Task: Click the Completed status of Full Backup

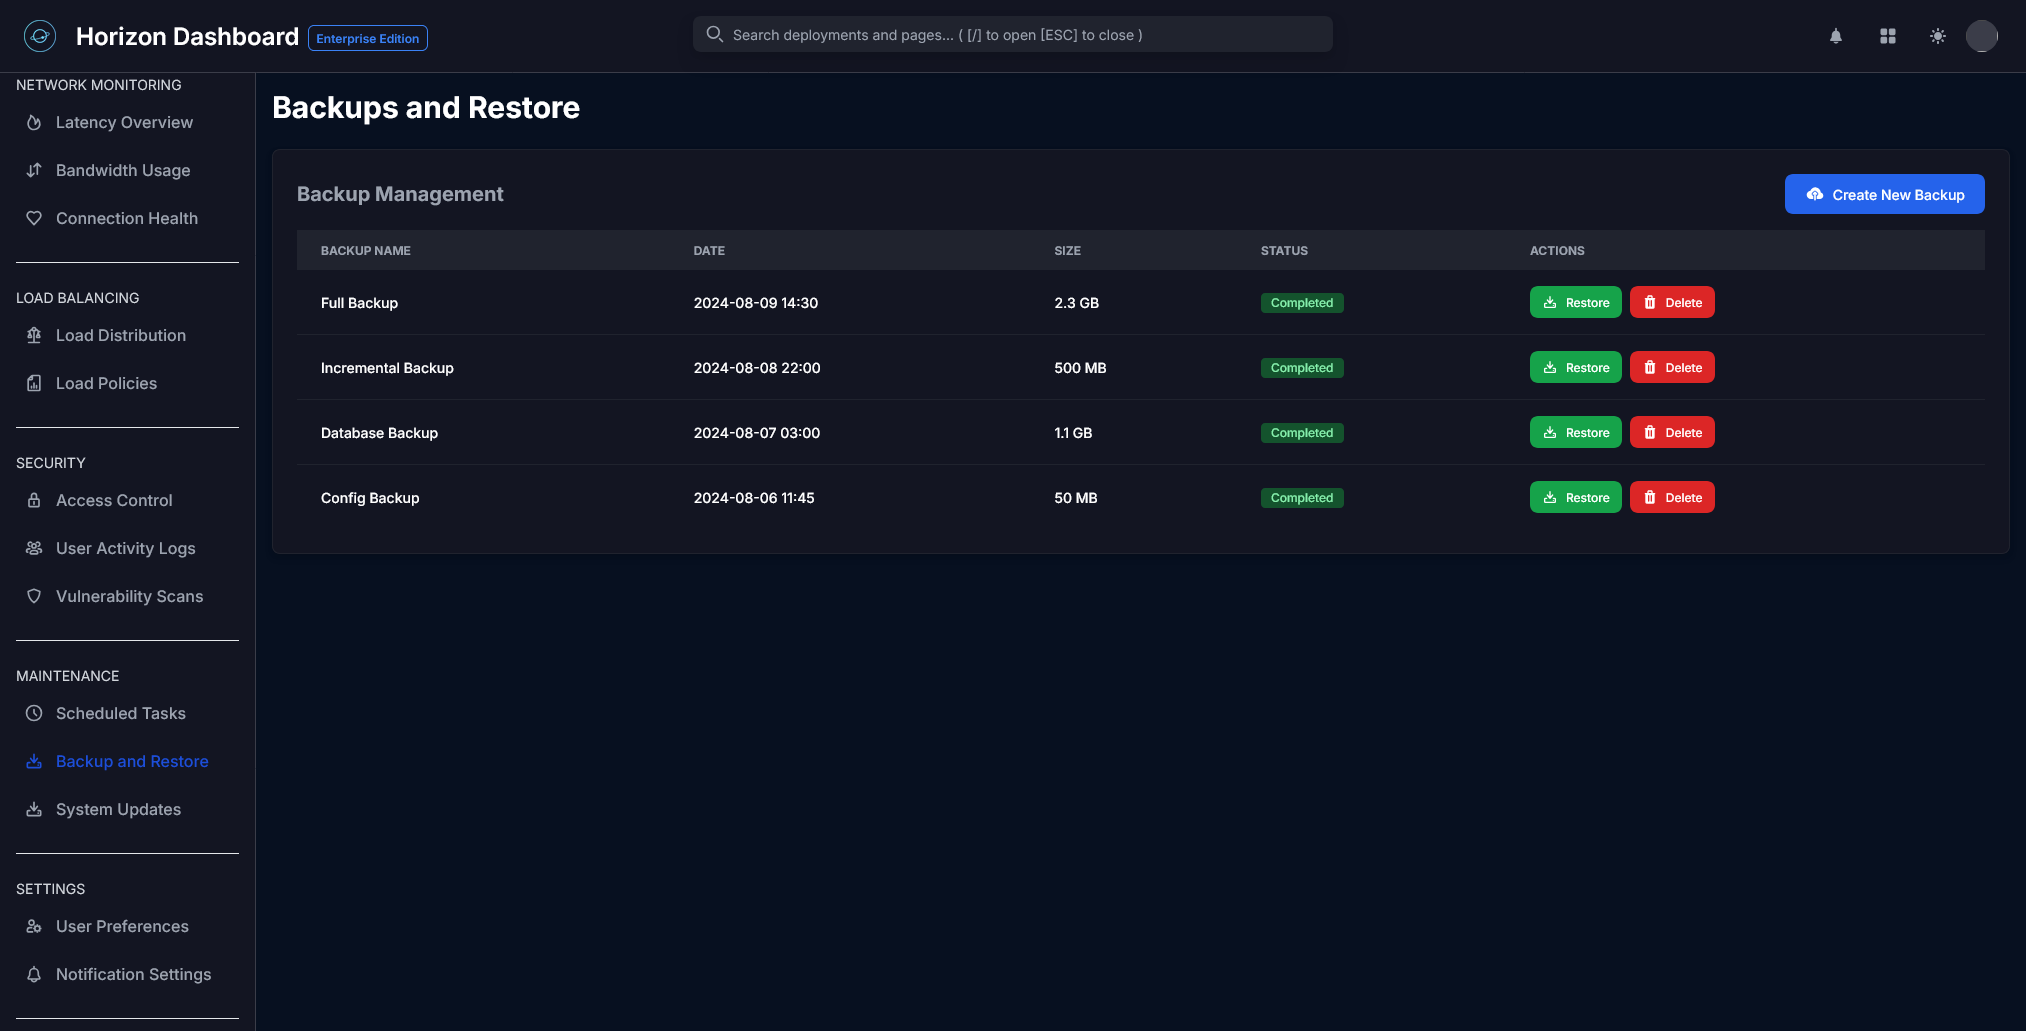Action: point(1302,302)
